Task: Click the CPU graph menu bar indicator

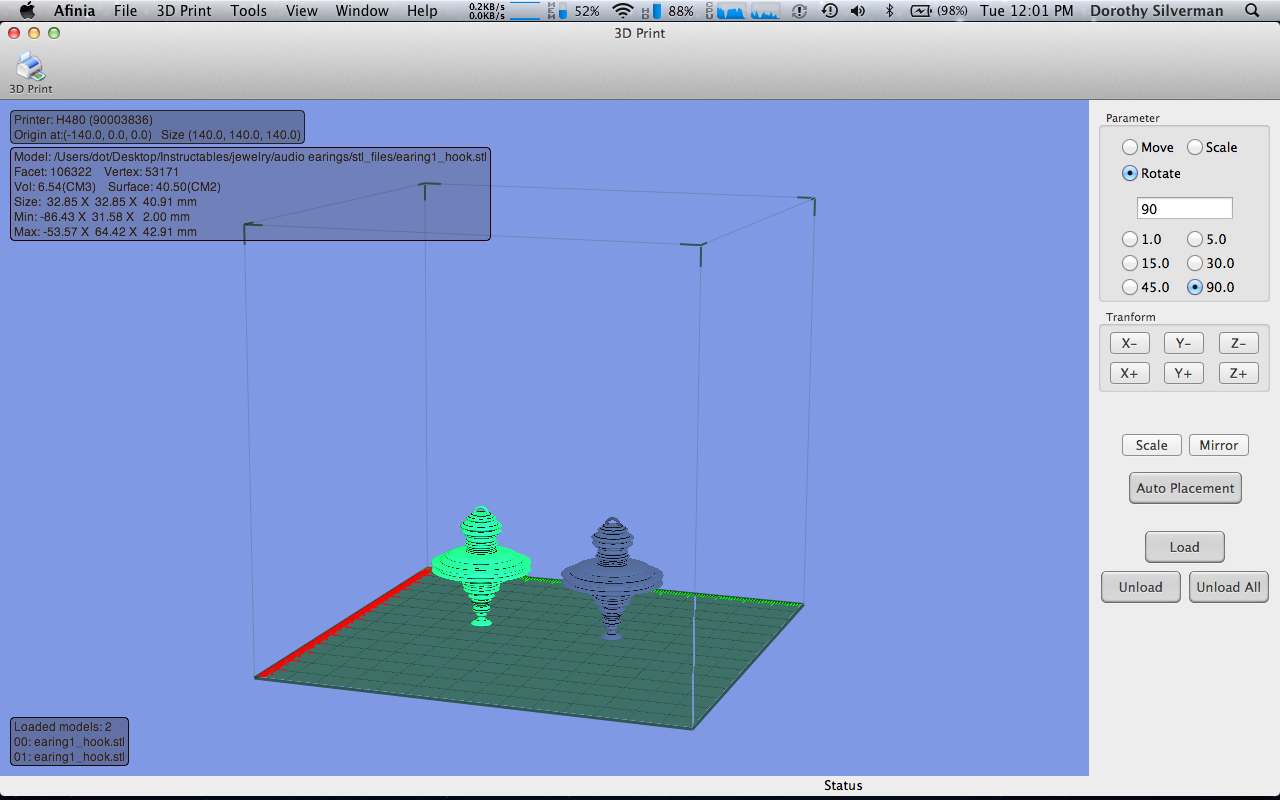Action: point(743,11)
